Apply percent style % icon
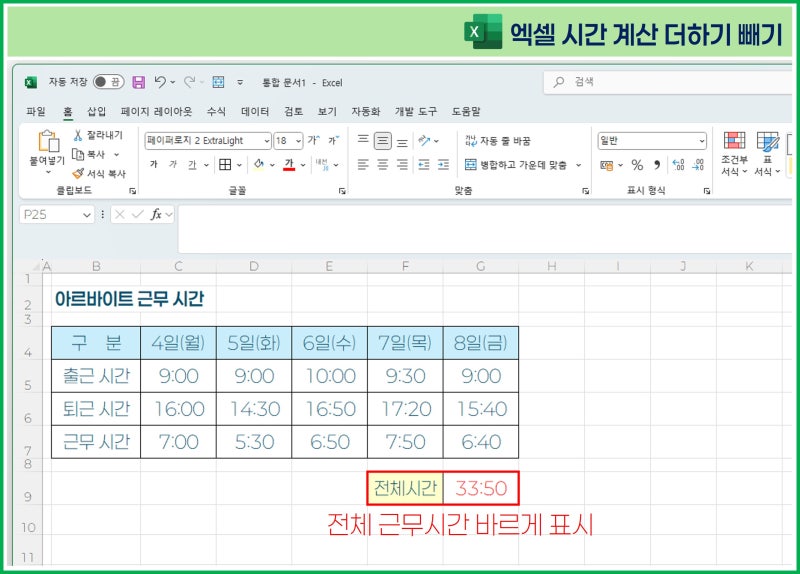800x574 pixels. pyautogui.click(x=637, y=165)
